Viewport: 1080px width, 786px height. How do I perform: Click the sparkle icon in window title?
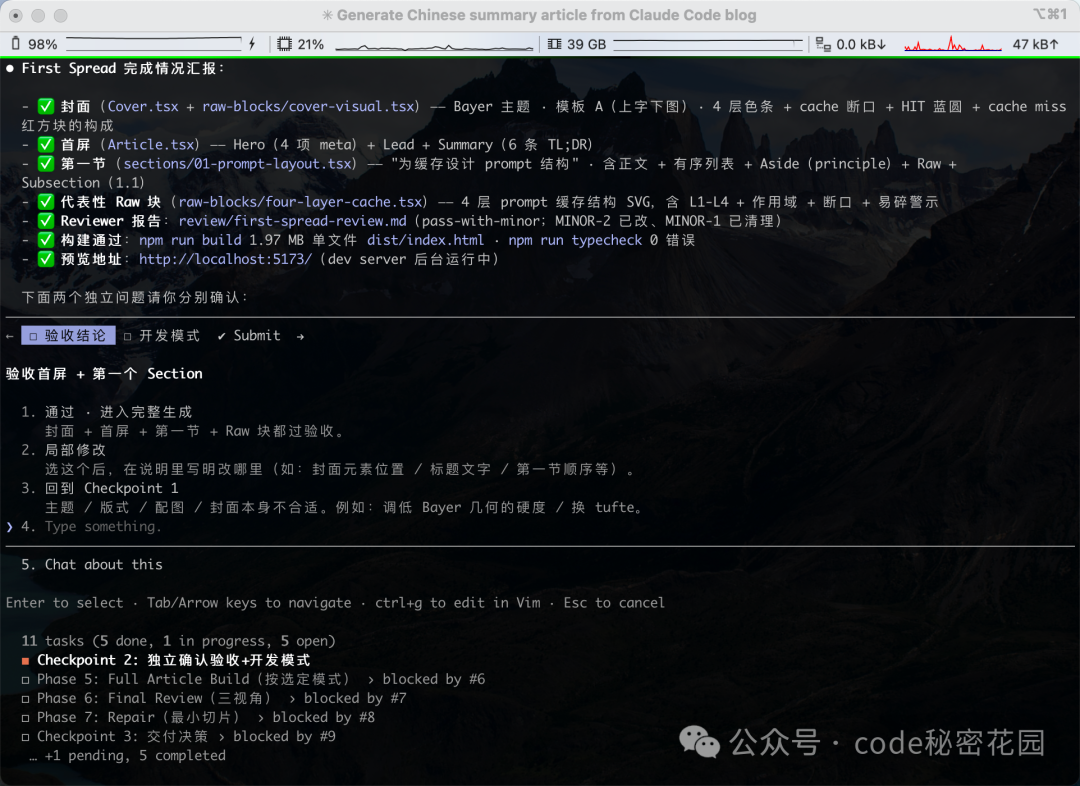(327, 15)
